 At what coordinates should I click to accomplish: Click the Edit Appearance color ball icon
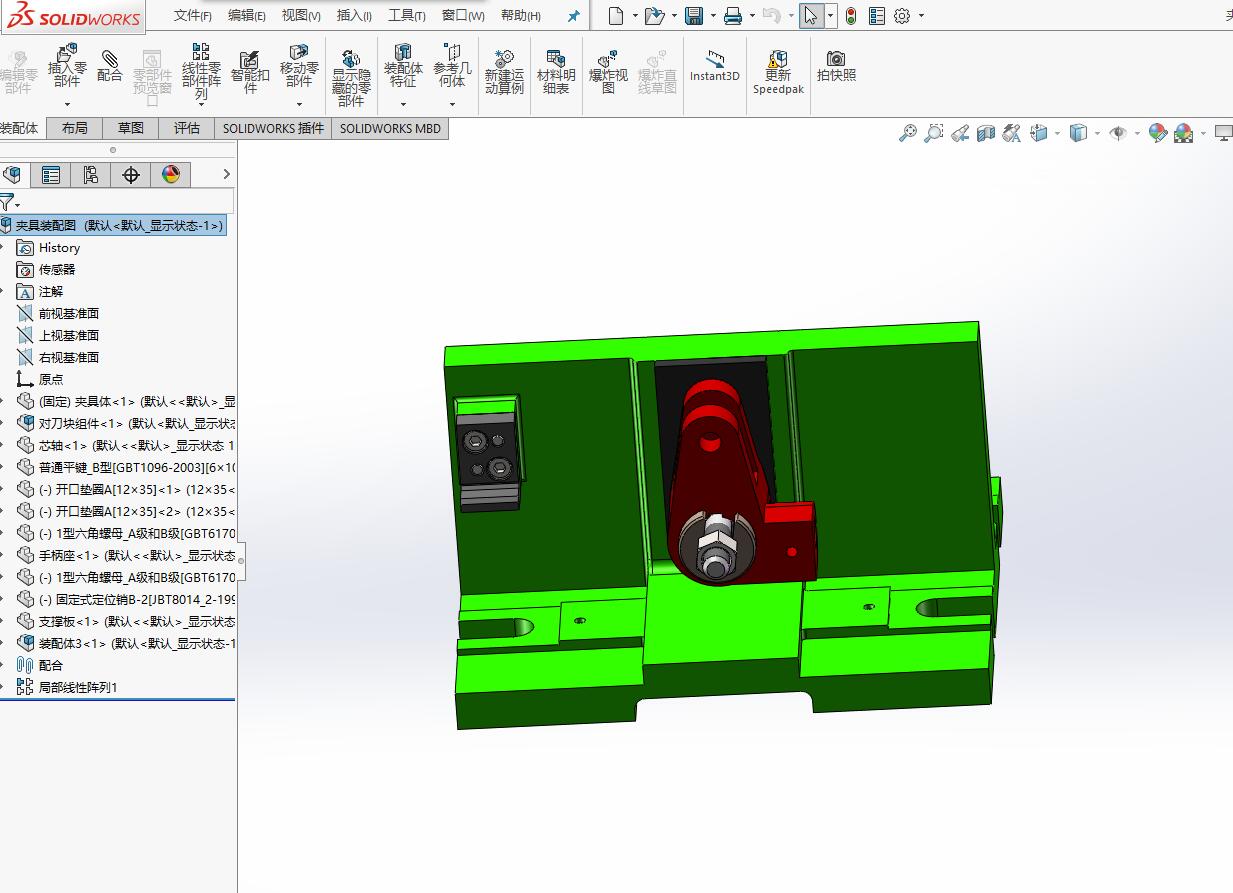click(1158, 132)
